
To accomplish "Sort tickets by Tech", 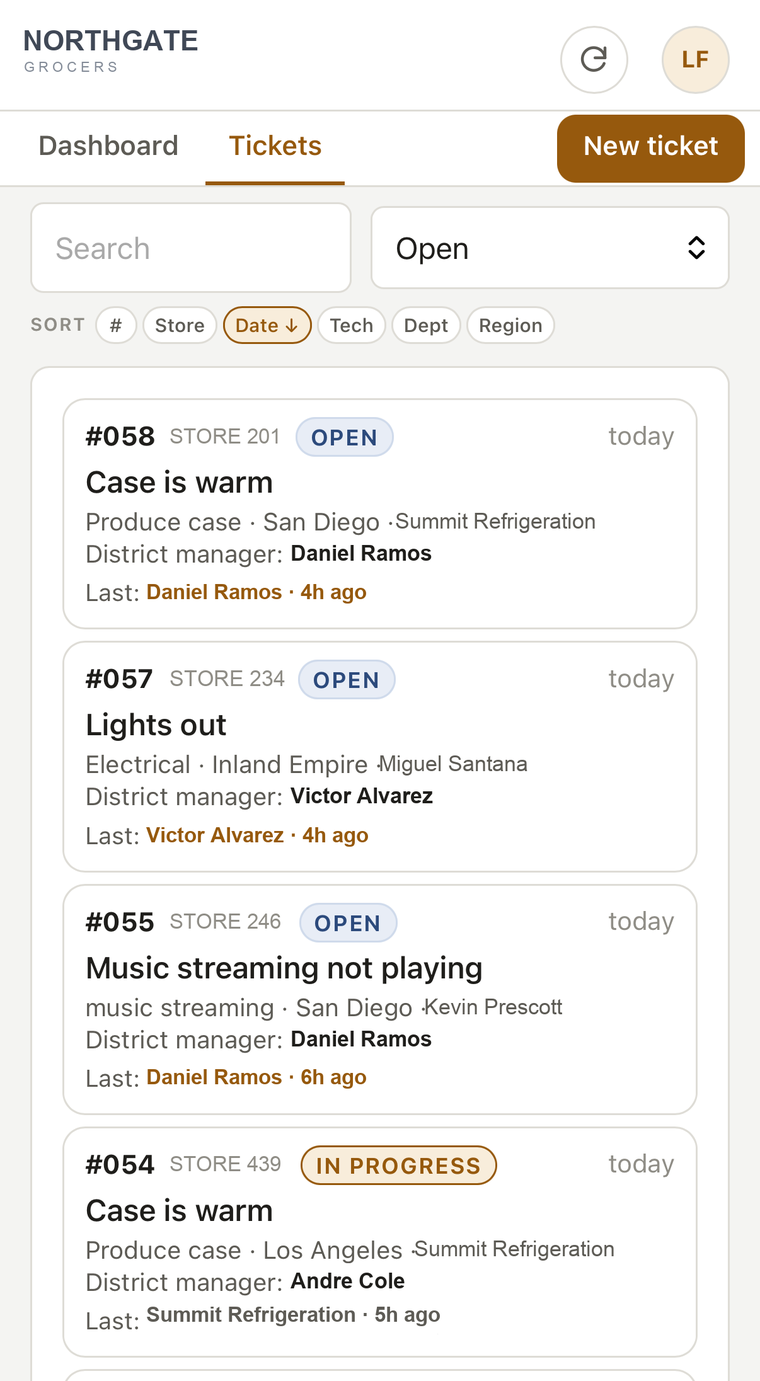I will point(351,325).
